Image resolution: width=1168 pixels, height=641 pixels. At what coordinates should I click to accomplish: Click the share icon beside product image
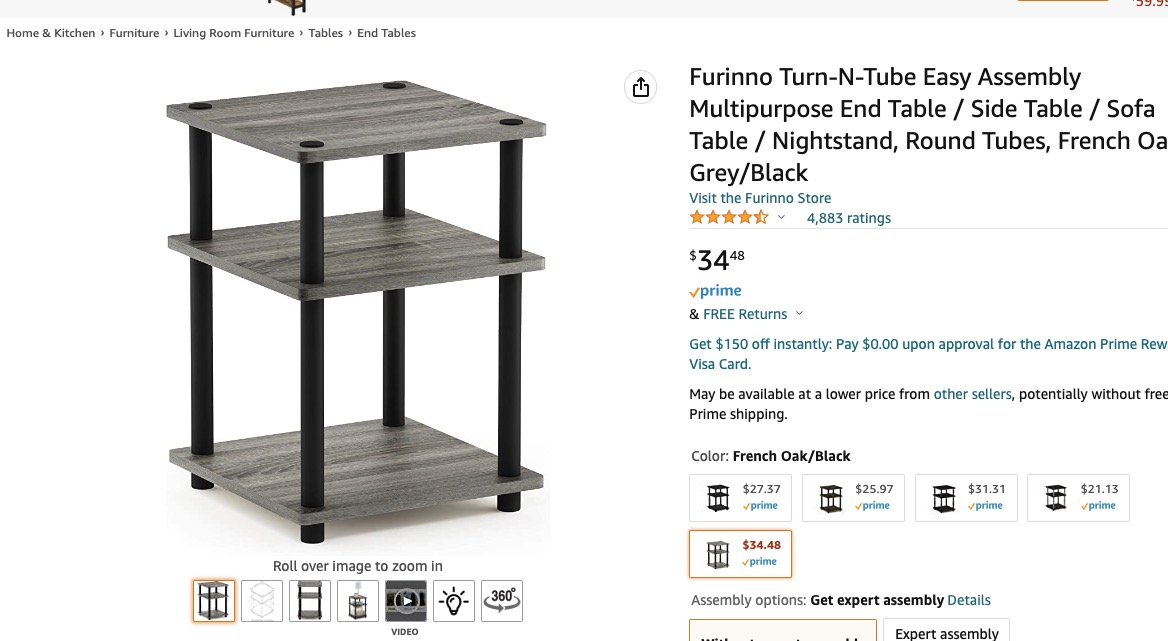coord(641,87)
